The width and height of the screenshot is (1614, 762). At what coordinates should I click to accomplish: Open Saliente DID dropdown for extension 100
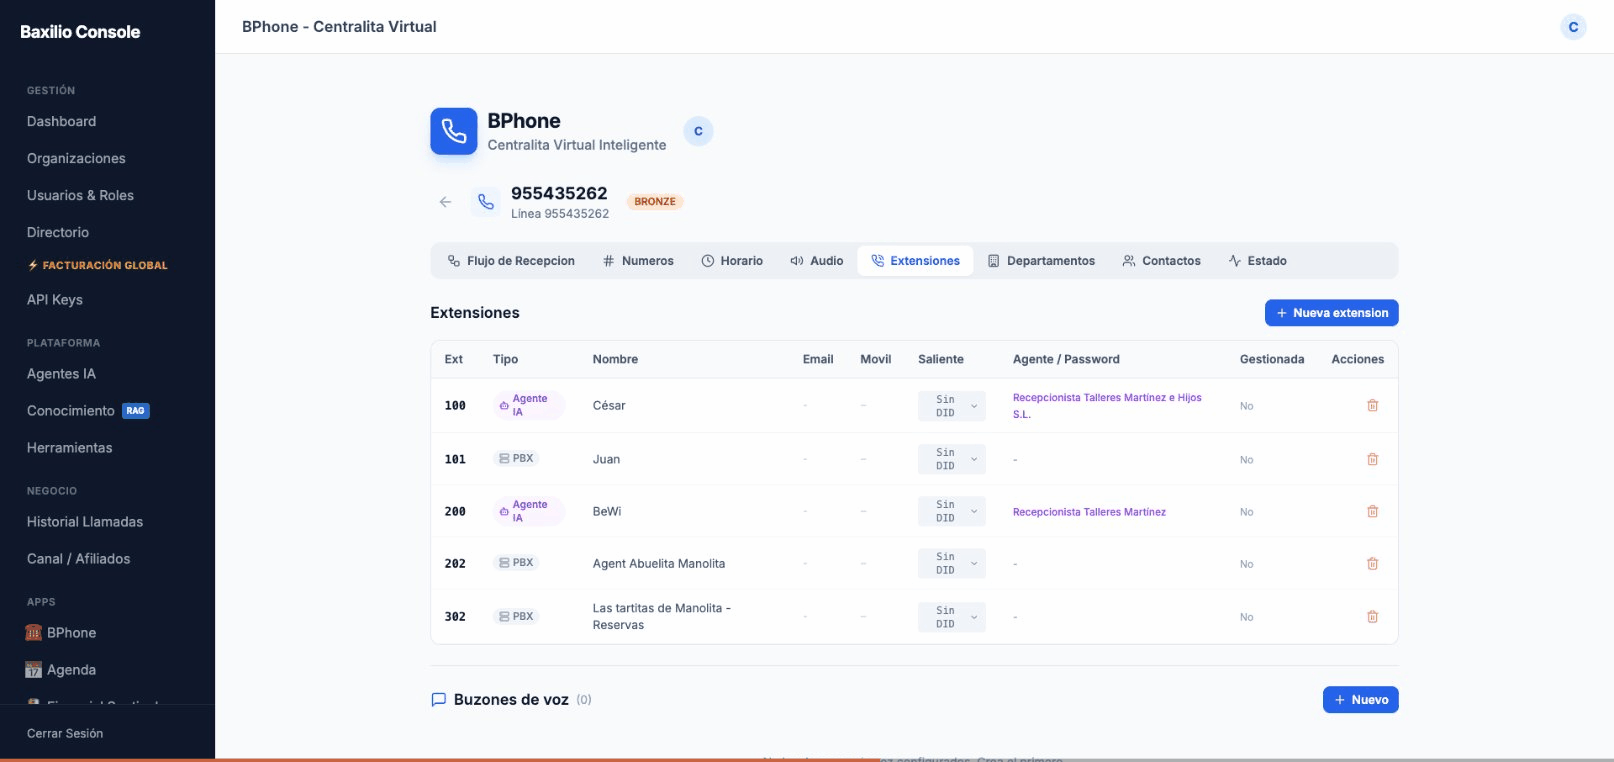[952, 406]
